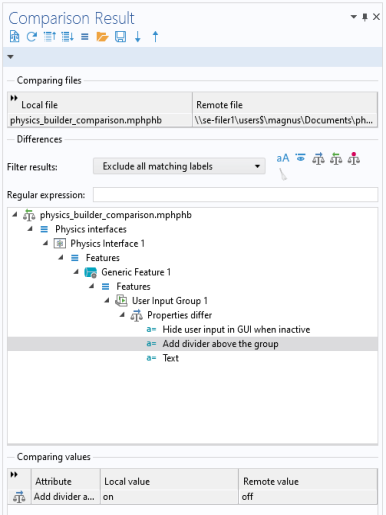This screenshot has width=386, height=515.
Task: Open the Exclude all matching labels dropdown
Action: click(x=179, y=166)
